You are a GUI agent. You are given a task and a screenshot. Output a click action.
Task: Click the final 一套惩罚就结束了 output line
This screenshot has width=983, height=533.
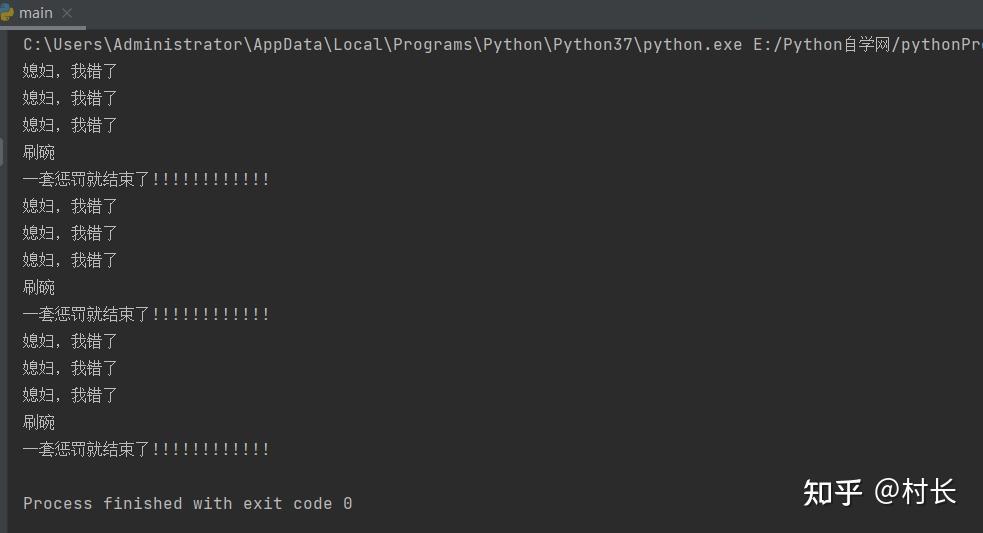coord(146,449)
